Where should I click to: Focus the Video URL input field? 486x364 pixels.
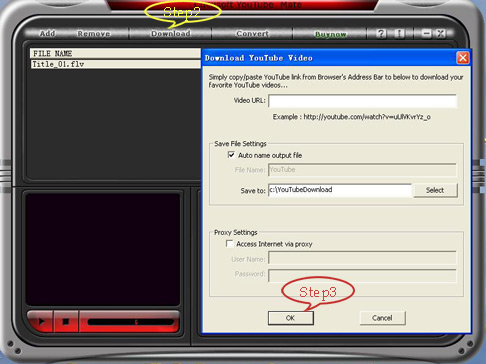tap(362, 101)
